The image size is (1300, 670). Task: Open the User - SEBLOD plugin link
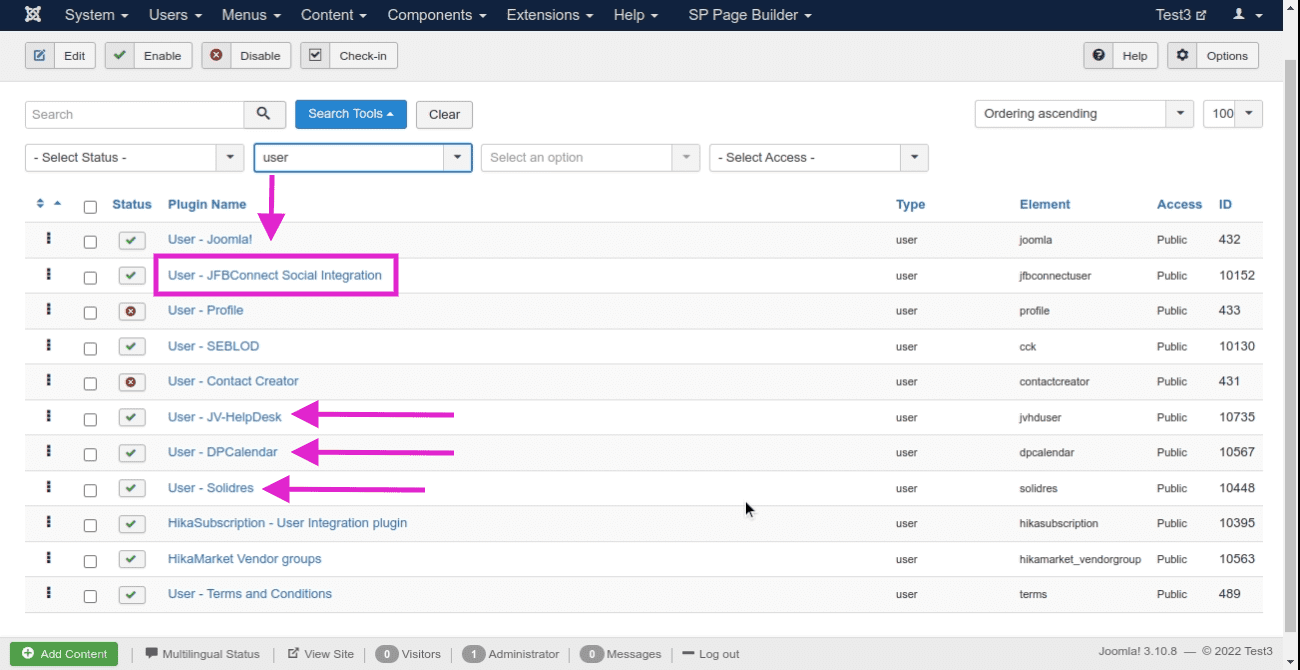[x=213, y=346]
